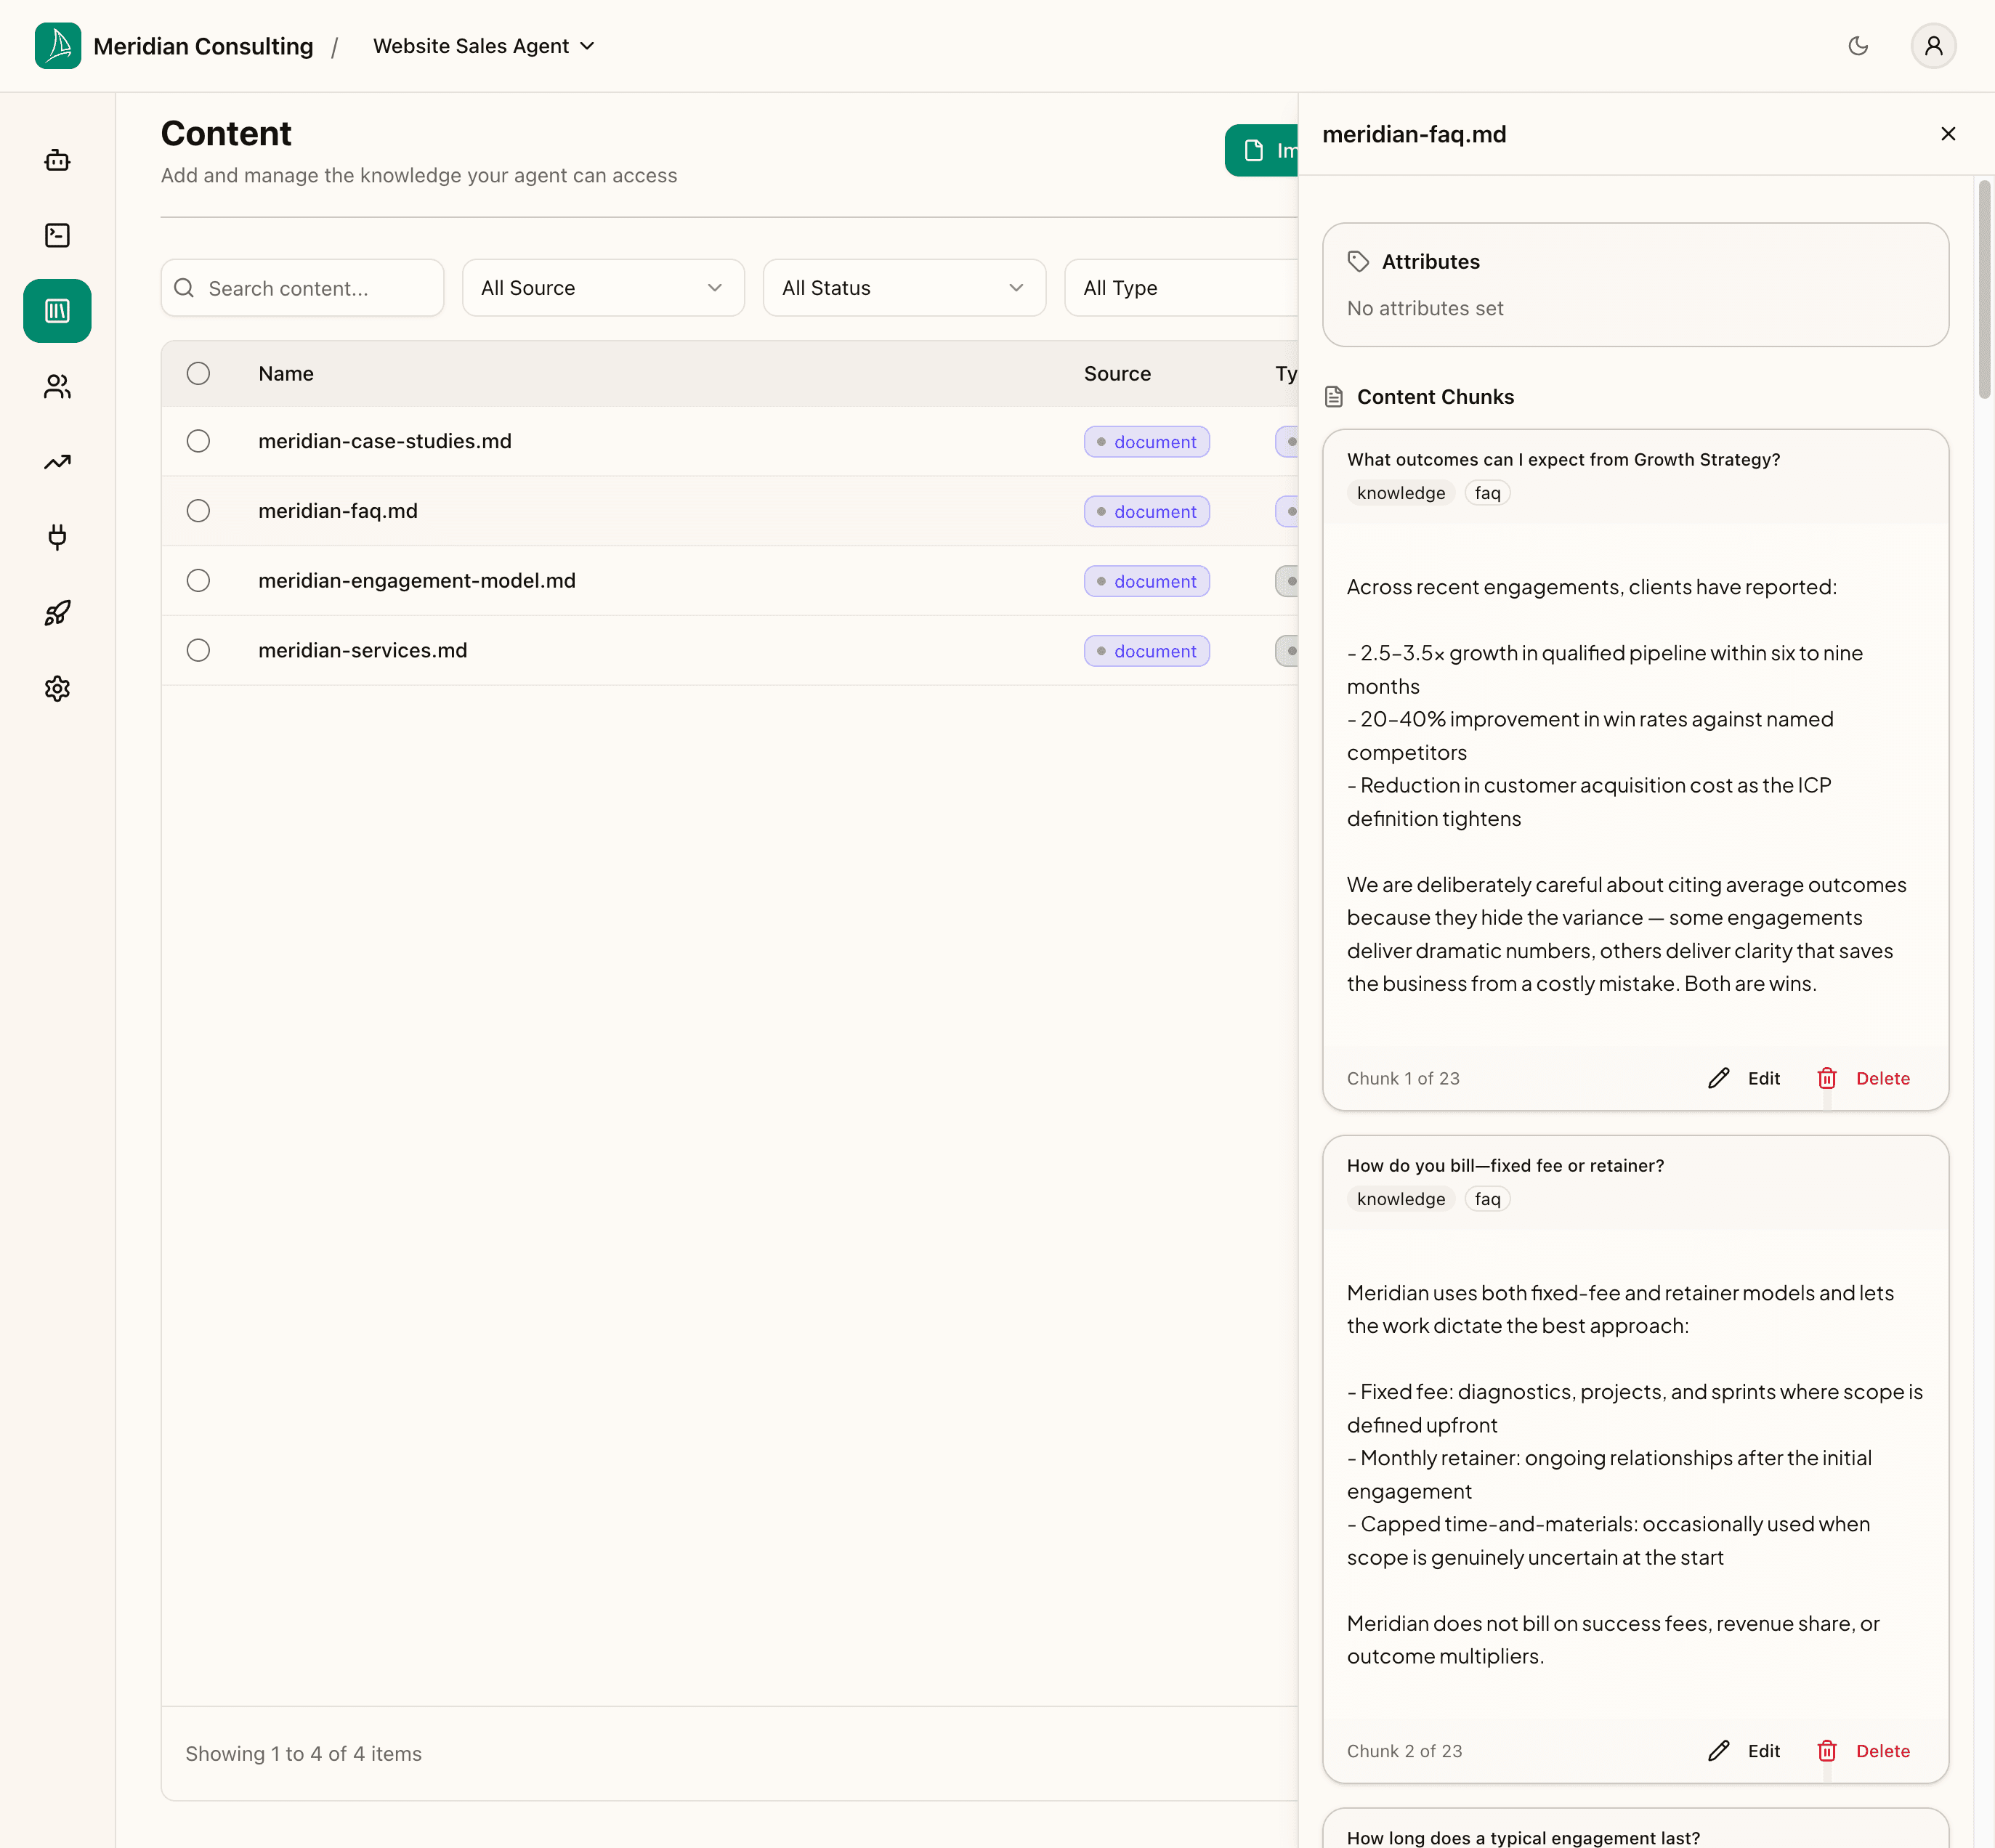Open the All Source filter dropdown
Viewport: 1995px width, 1848px height.
(x=603, y=288)
